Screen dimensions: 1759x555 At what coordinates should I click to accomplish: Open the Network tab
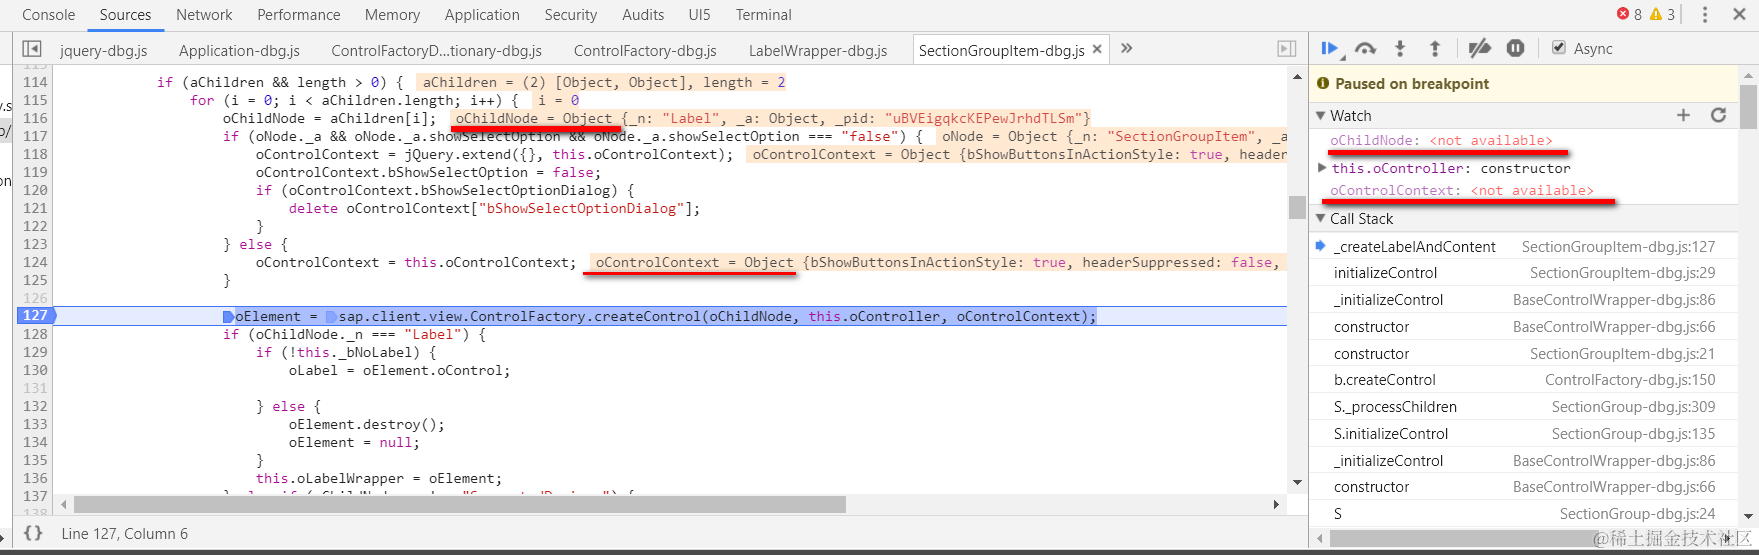coord(204,14)
